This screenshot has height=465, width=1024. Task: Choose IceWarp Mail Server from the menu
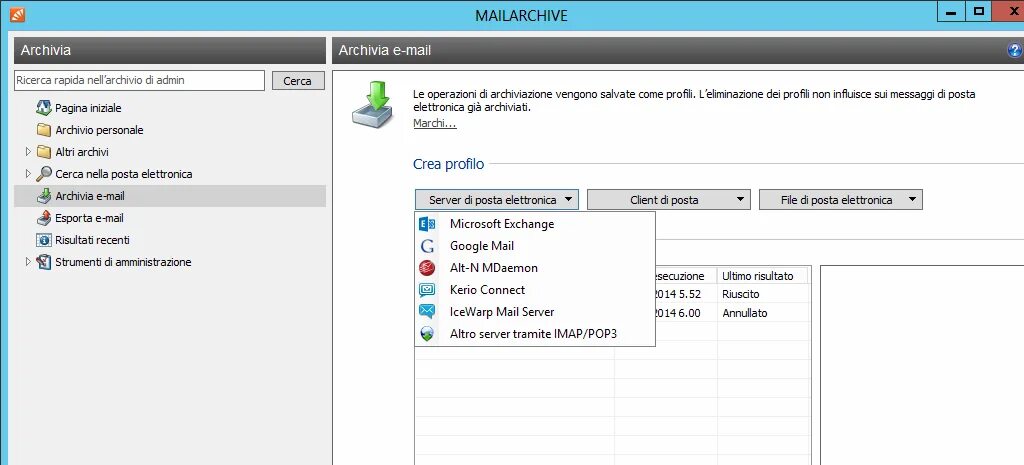pyautogui.click(x=535, y=312)
